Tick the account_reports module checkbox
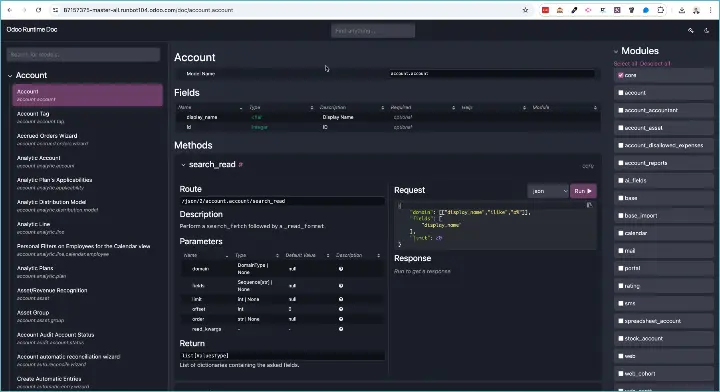 point(621,163)
